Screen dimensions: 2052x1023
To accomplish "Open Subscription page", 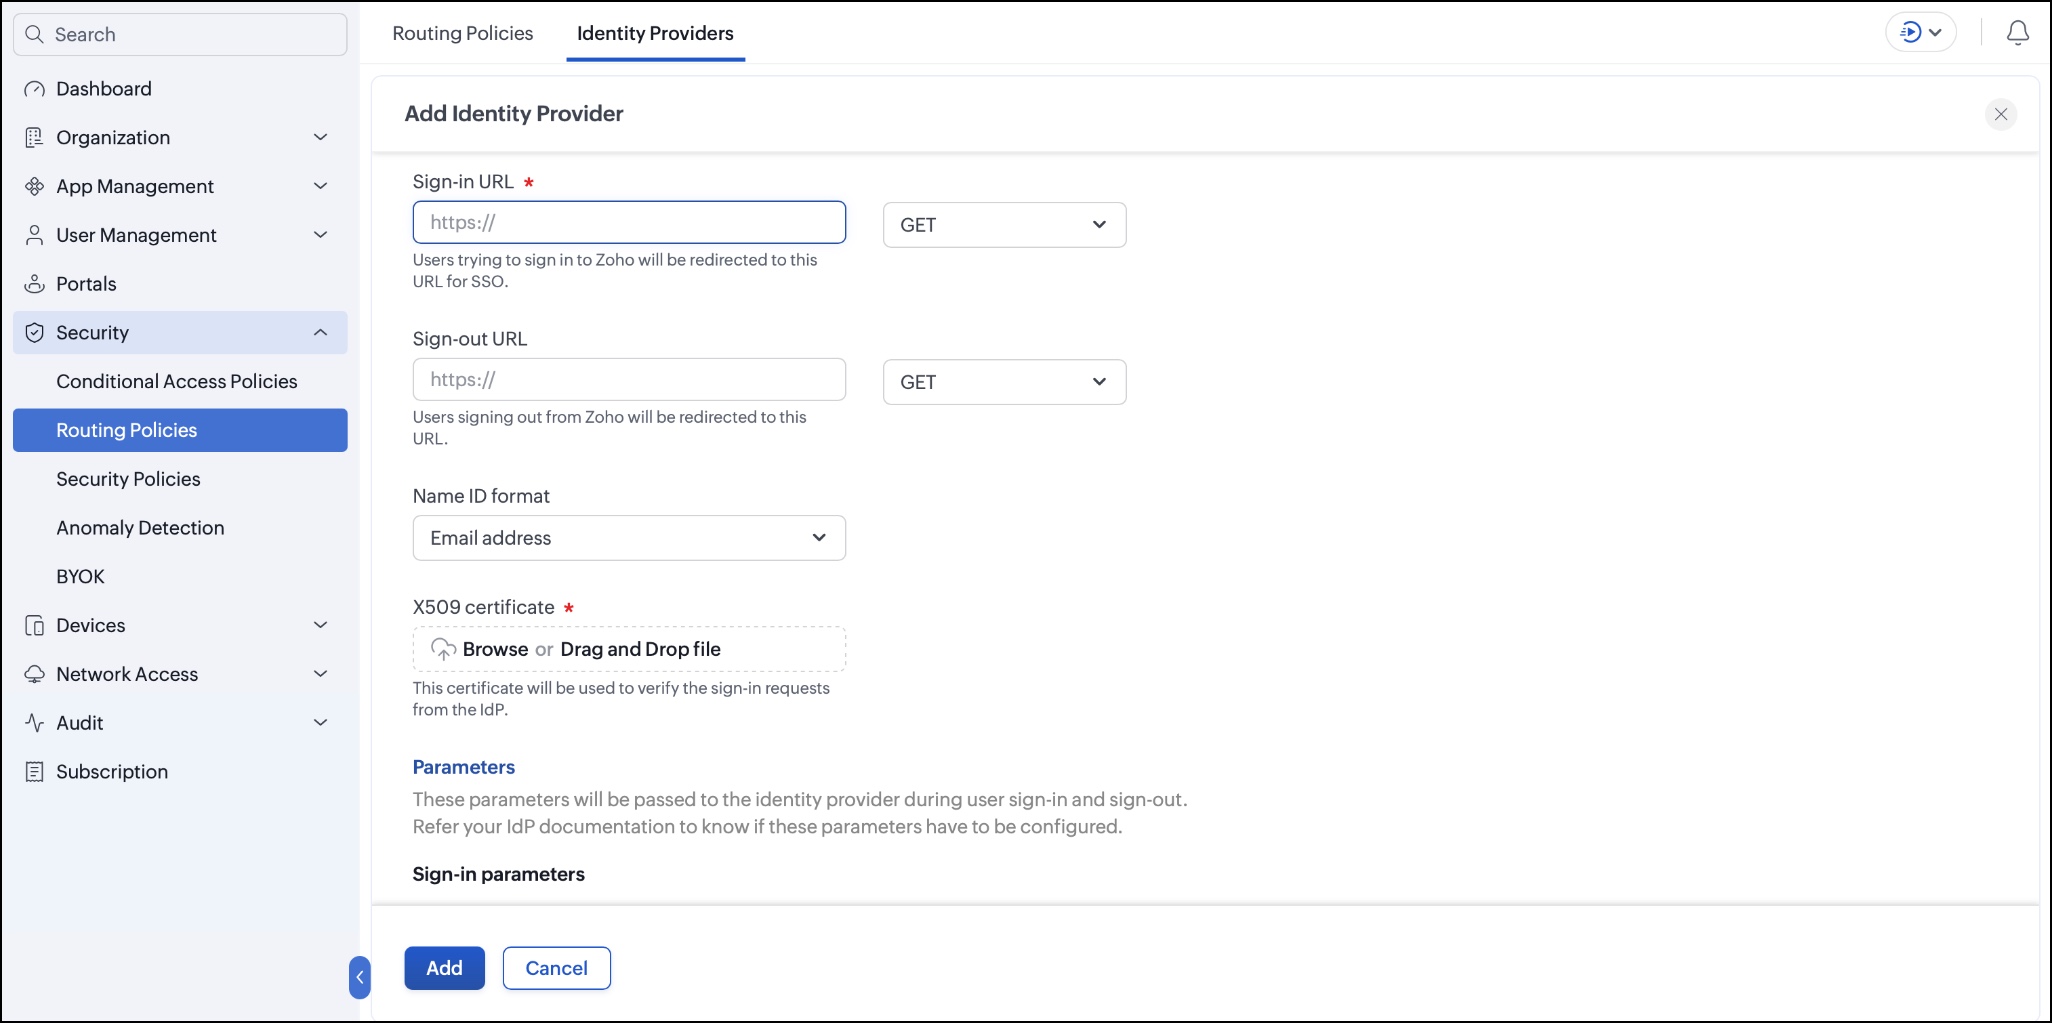I will point(112,772).
